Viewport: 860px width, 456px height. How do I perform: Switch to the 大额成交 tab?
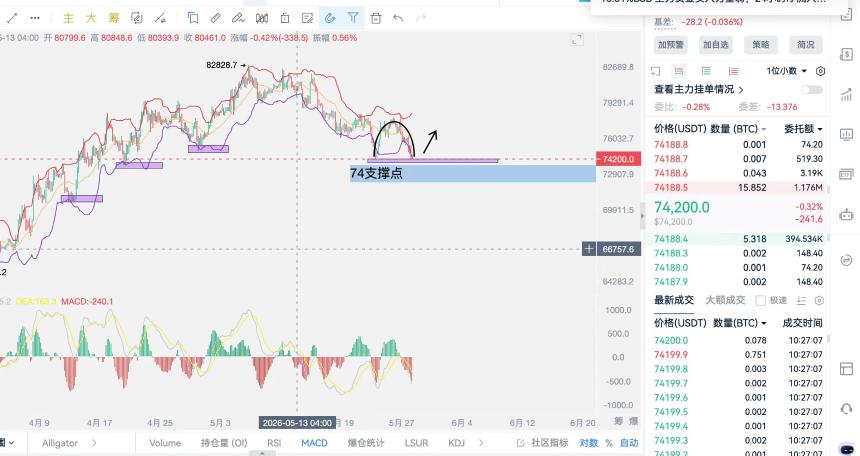(725, 300)
